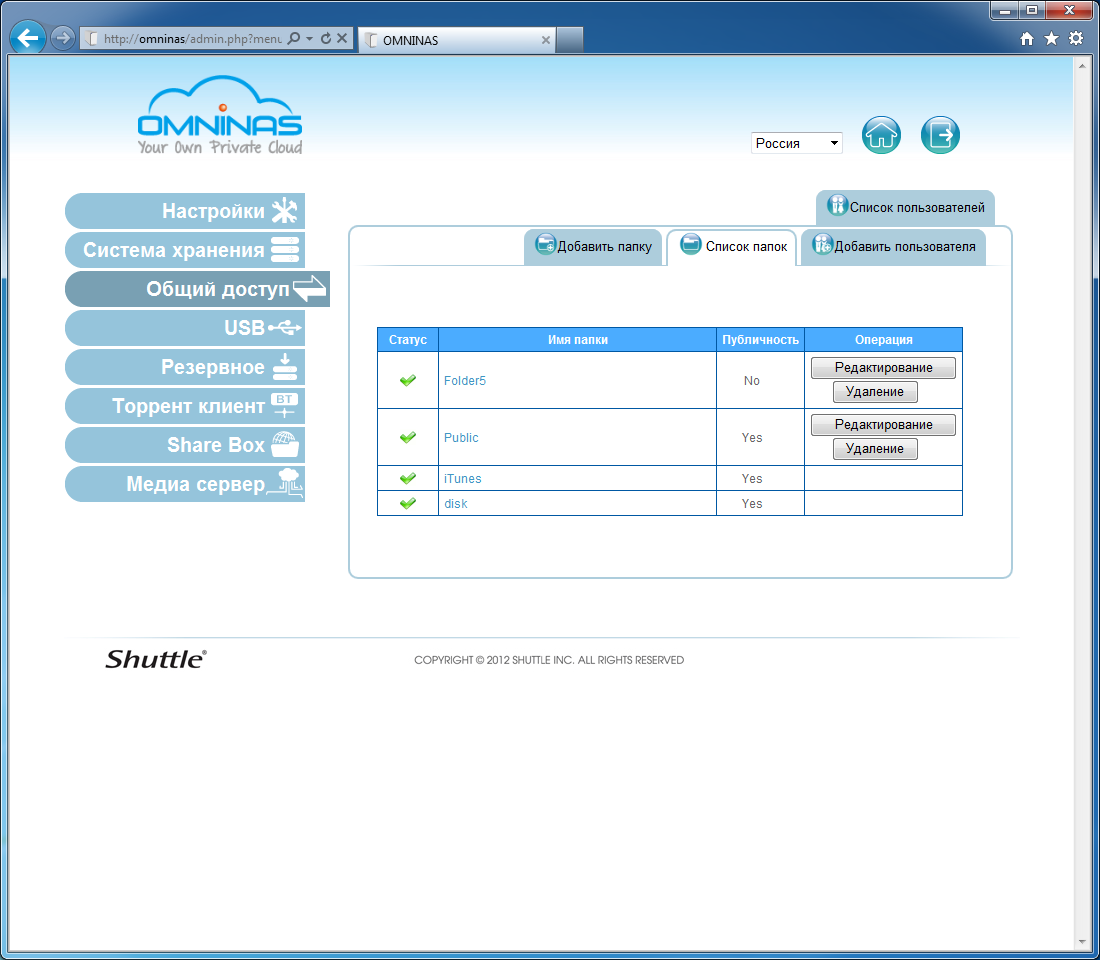This screenshot has width=1100, height=960.
Task: Click the refresh icon in address bar
Action: click(326, 39)
